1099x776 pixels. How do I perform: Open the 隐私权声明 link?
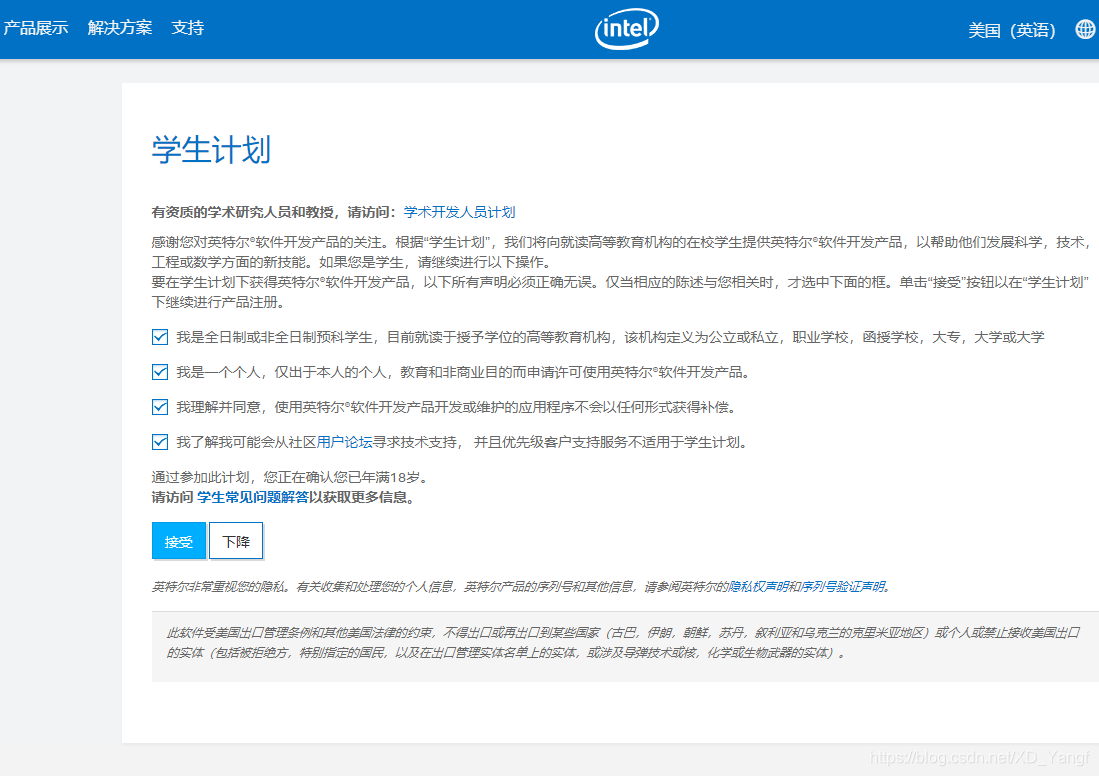click(x=758, y=587)
